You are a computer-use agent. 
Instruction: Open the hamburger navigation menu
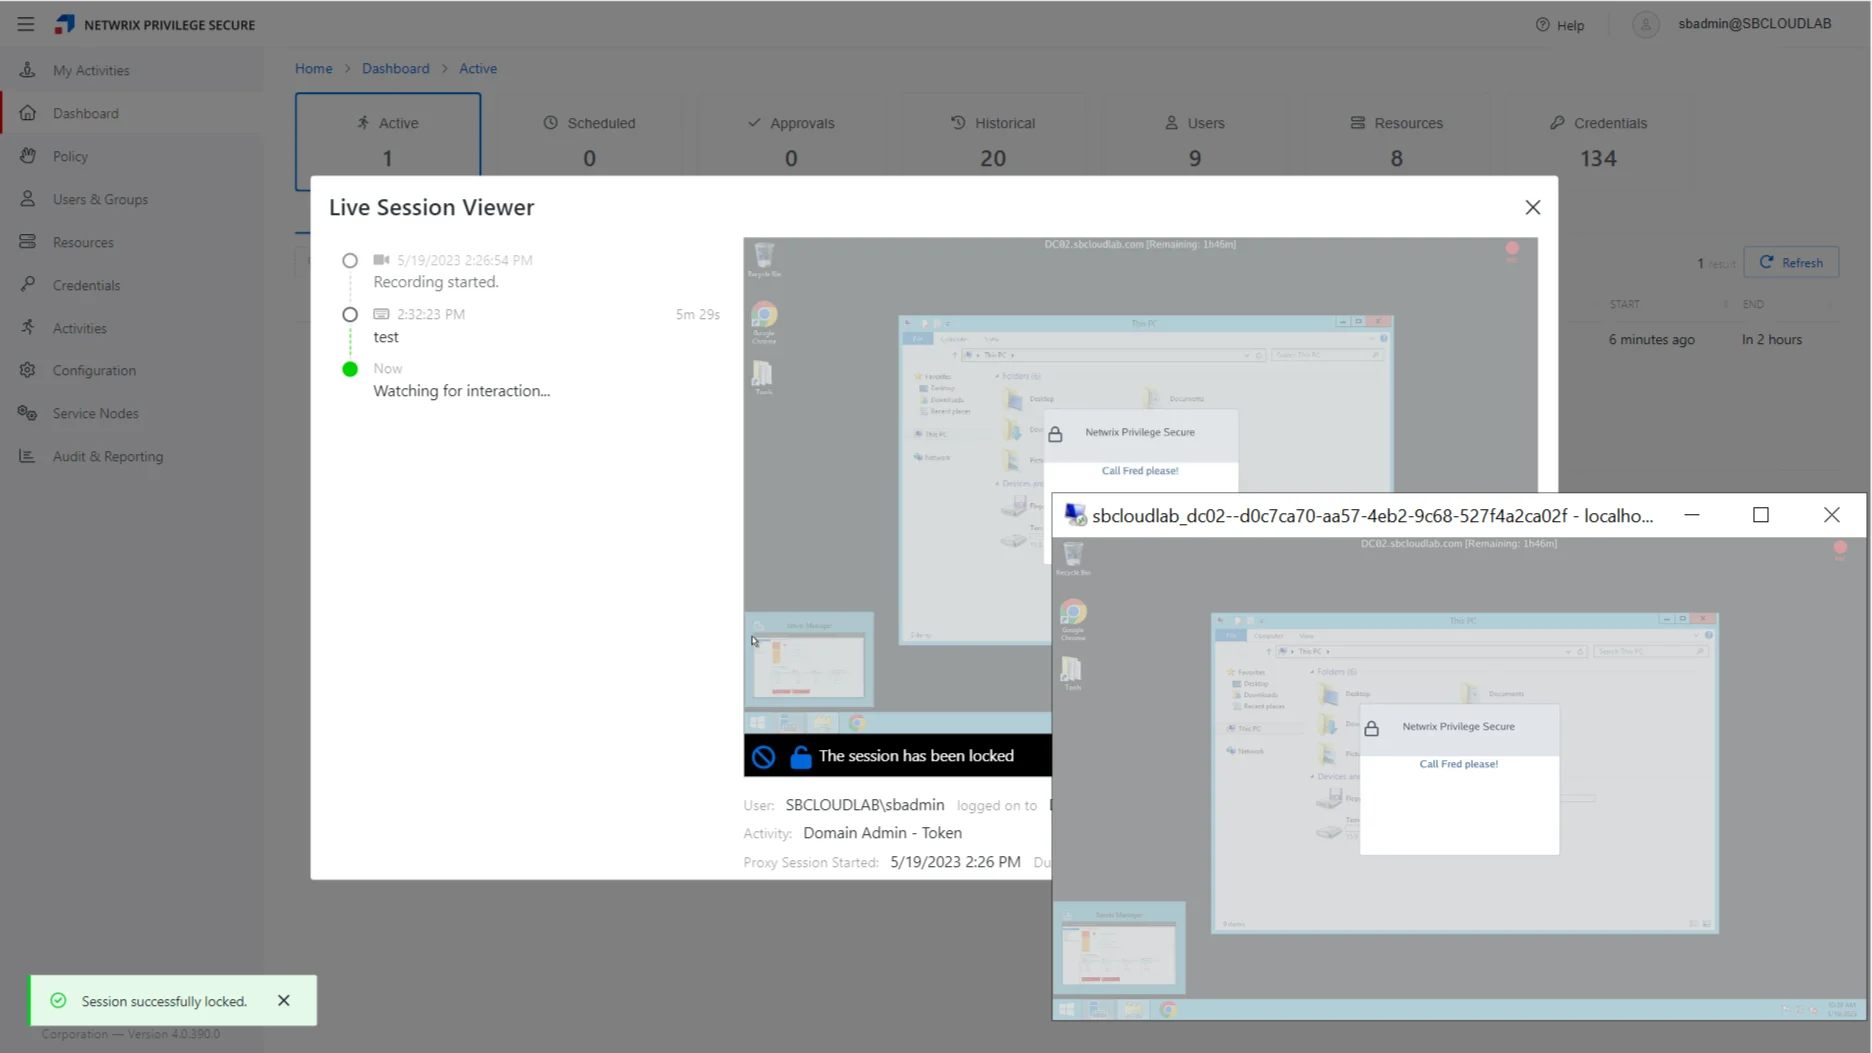pos(26,24)
